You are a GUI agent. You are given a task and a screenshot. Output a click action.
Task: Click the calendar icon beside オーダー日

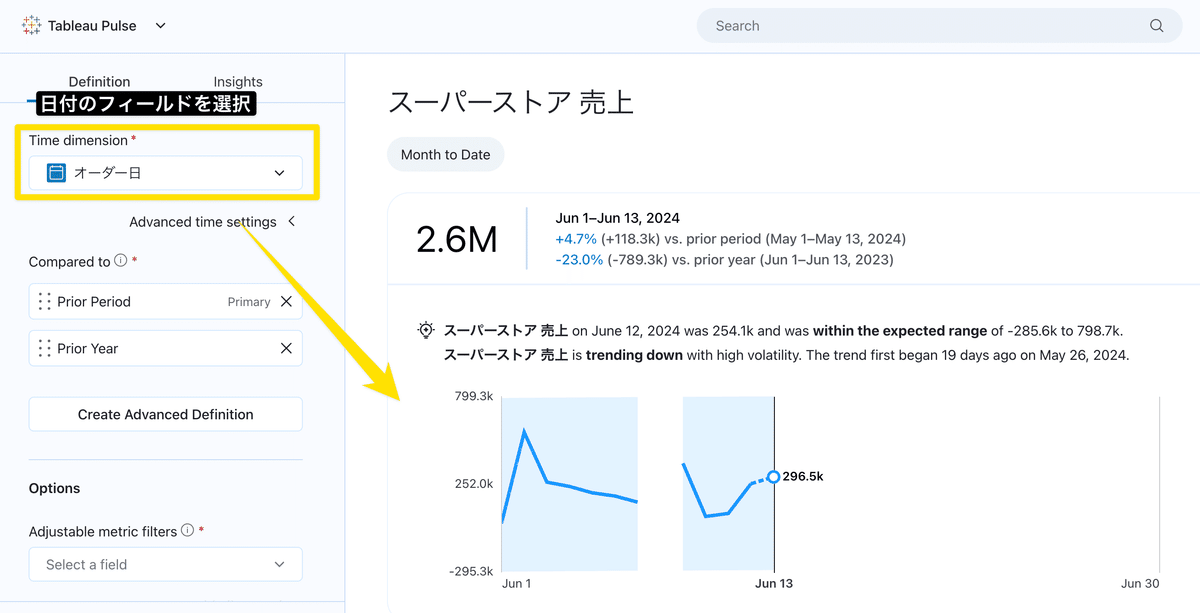coord(56,173)
